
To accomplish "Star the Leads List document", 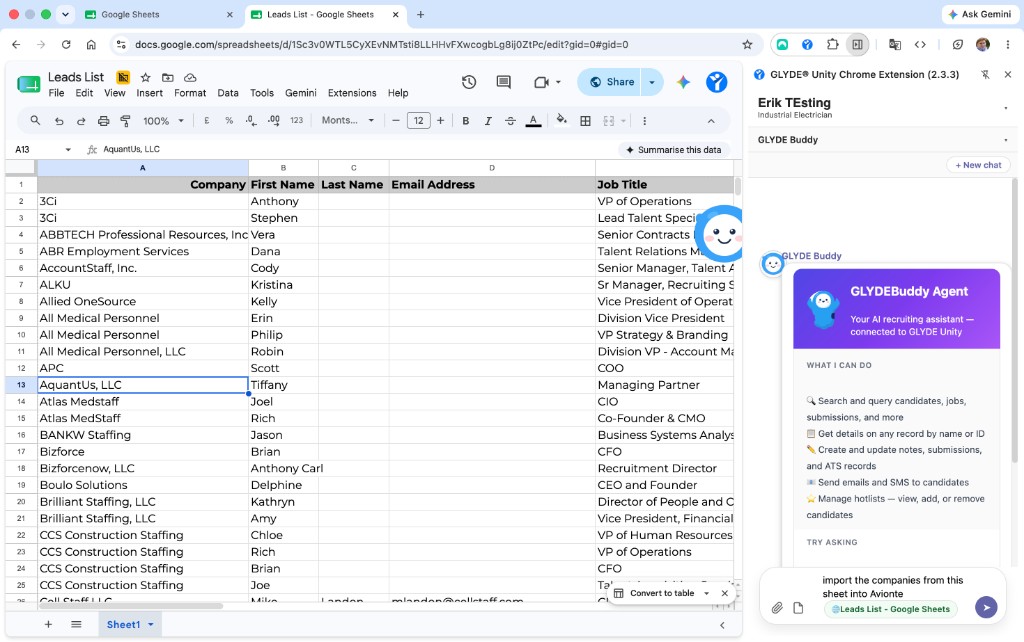I will (x=146, y=77).
